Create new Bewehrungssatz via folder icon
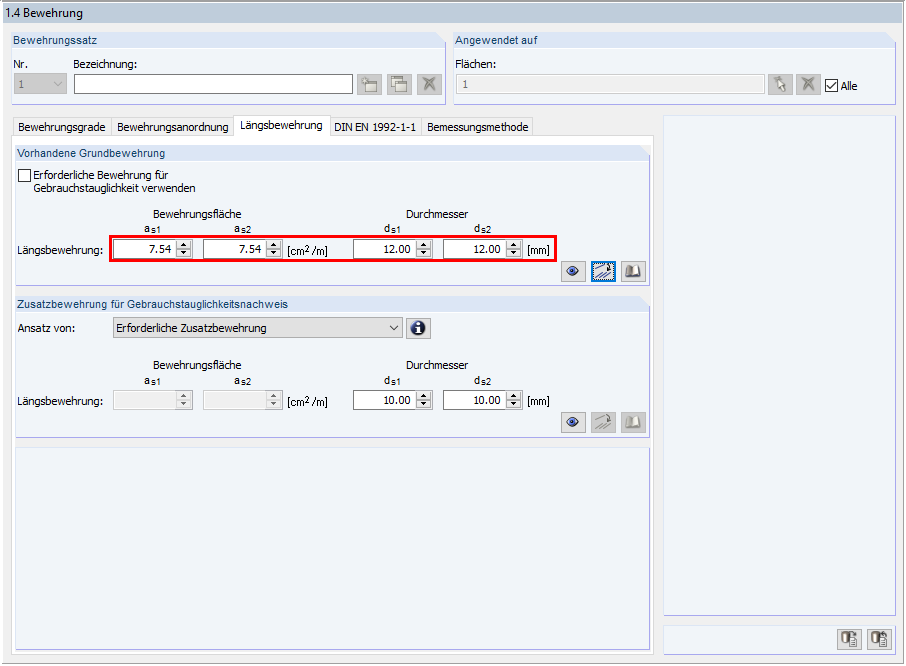Viewport: 906px width, 666px height. [x=369, y=84]
